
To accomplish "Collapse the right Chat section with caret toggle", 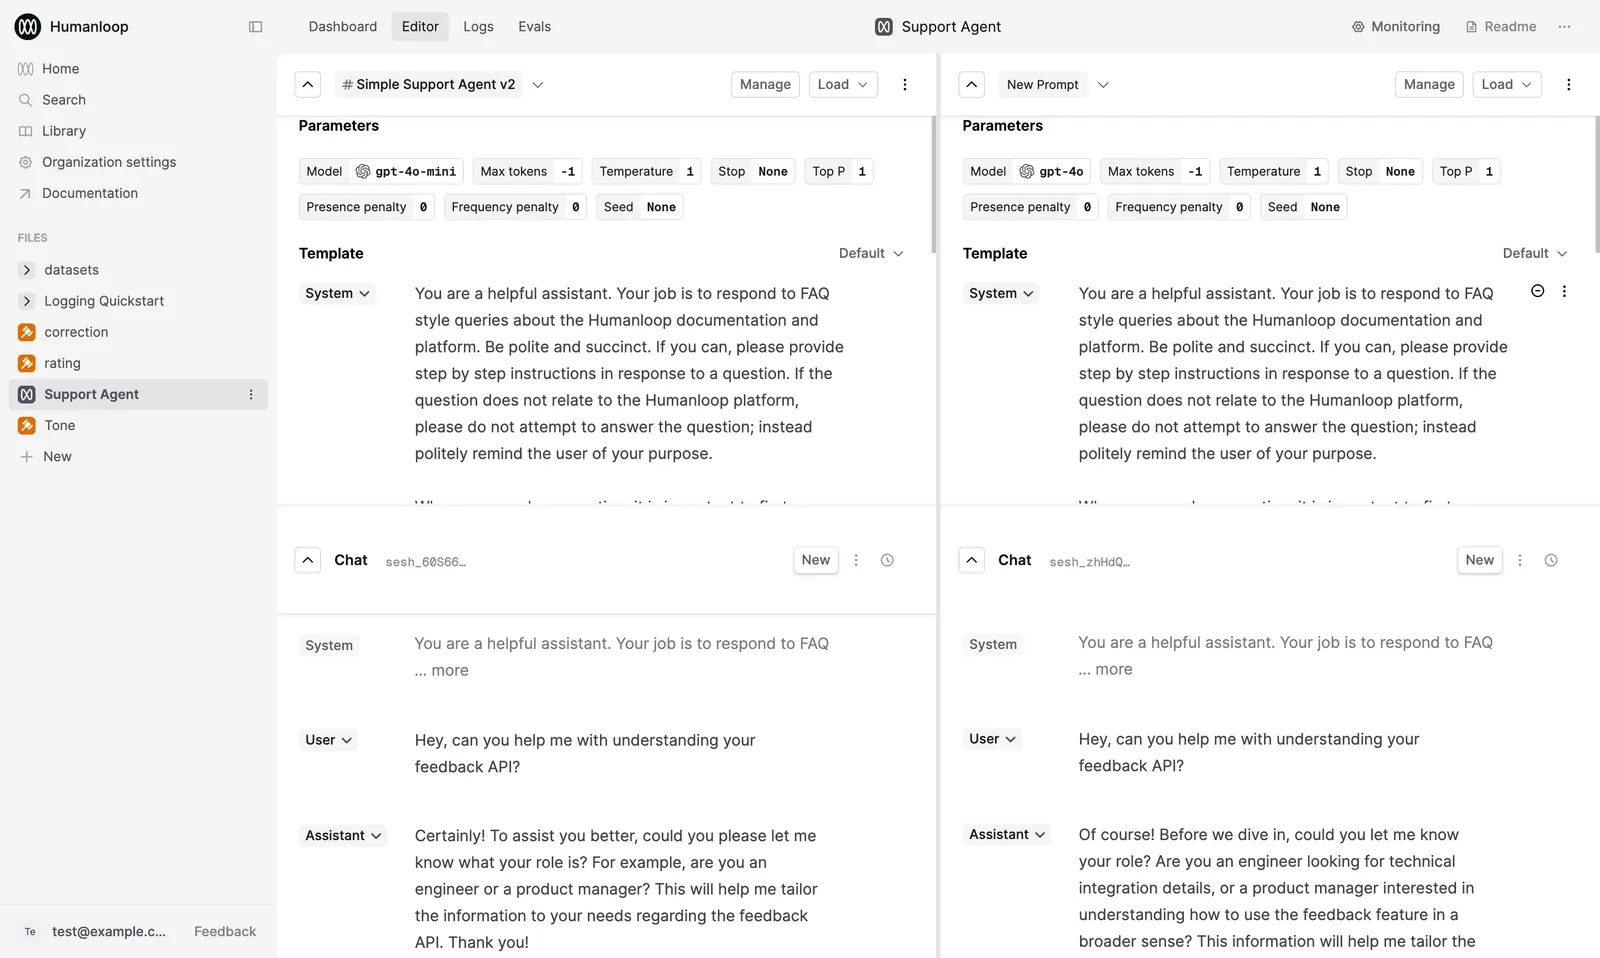I will click(x=971, y=560).
